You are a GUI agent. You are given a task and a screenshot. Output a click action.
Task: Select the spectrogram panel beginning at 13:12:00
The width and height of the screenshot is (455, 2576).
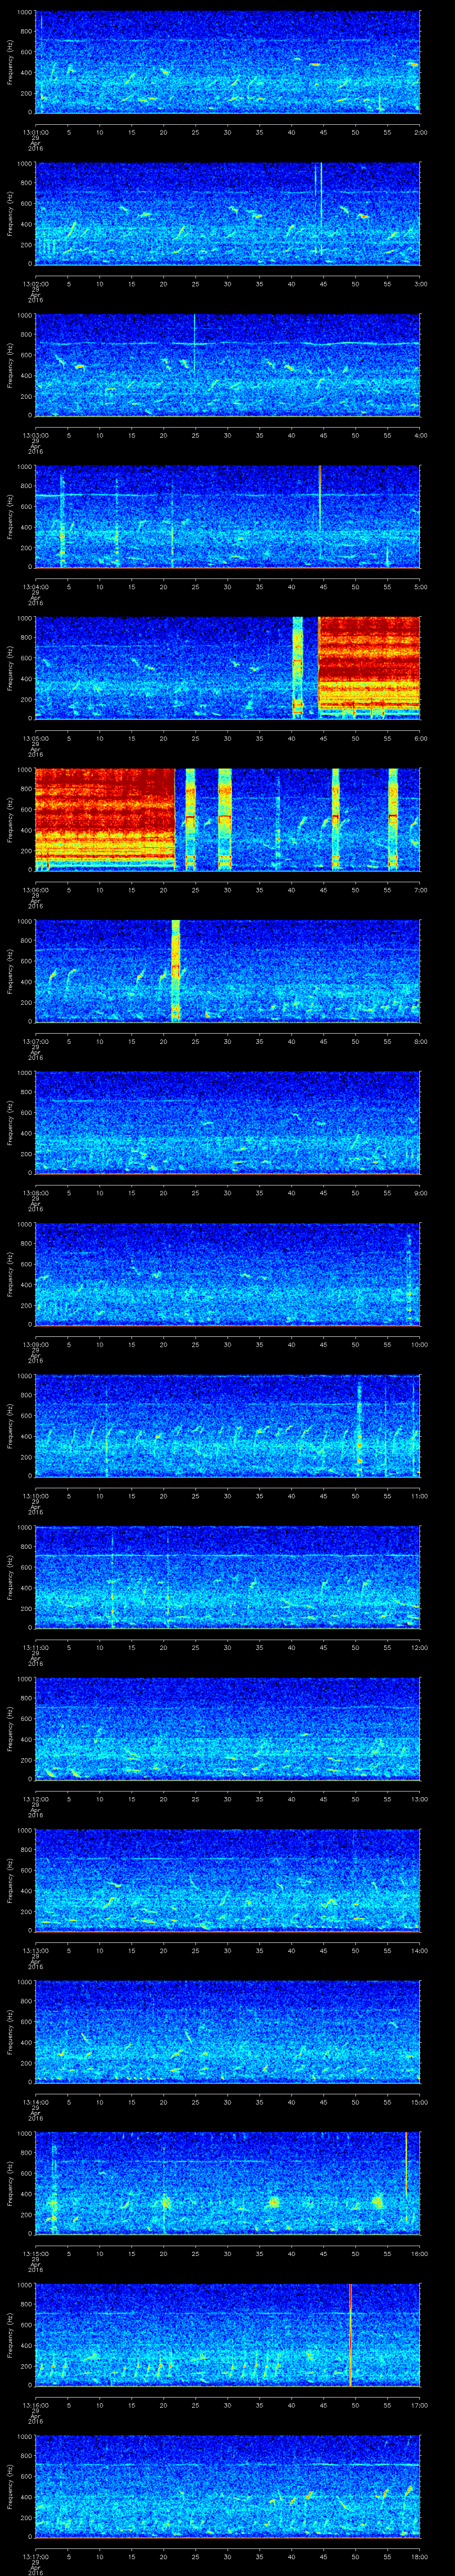[227, 1729]
